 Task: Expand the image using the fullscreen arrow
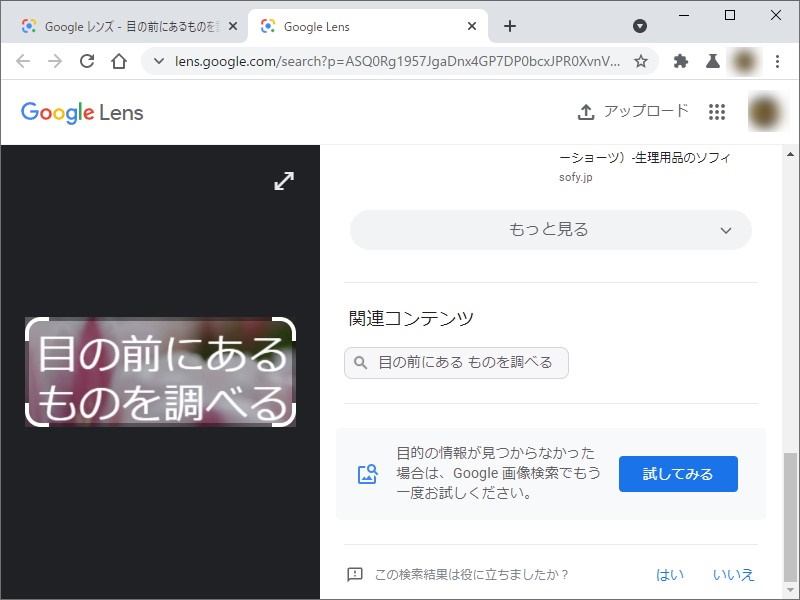tap(284, 182)
